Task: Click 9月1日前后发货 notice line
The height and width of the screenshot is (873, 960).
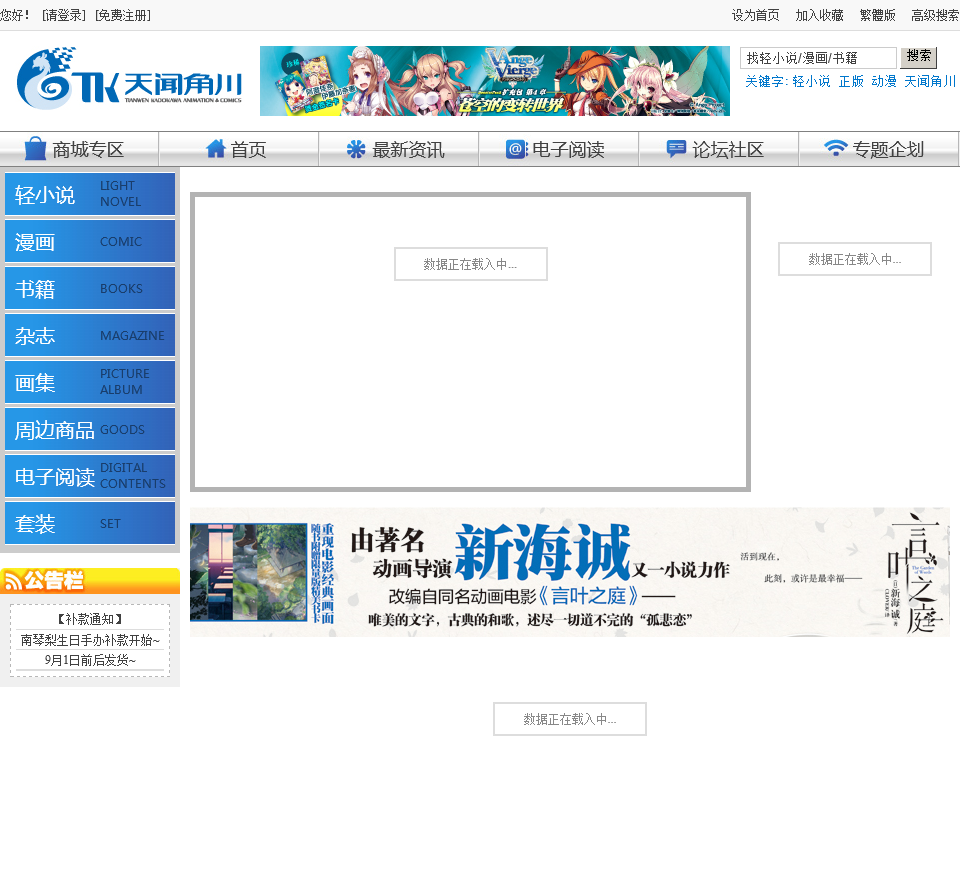Action: pos(90,660)
